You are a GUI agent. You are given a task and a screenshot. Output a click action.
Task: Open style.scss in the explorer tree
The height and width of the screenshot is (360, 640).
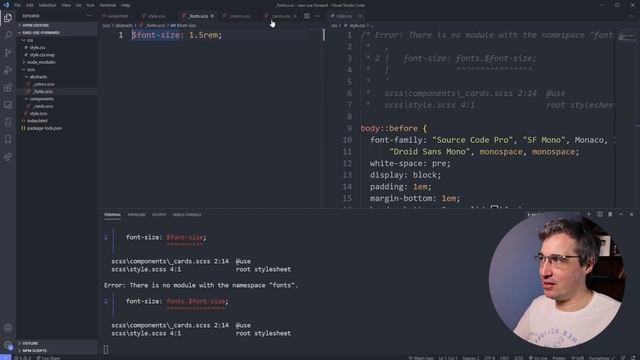tap(57, 113)
